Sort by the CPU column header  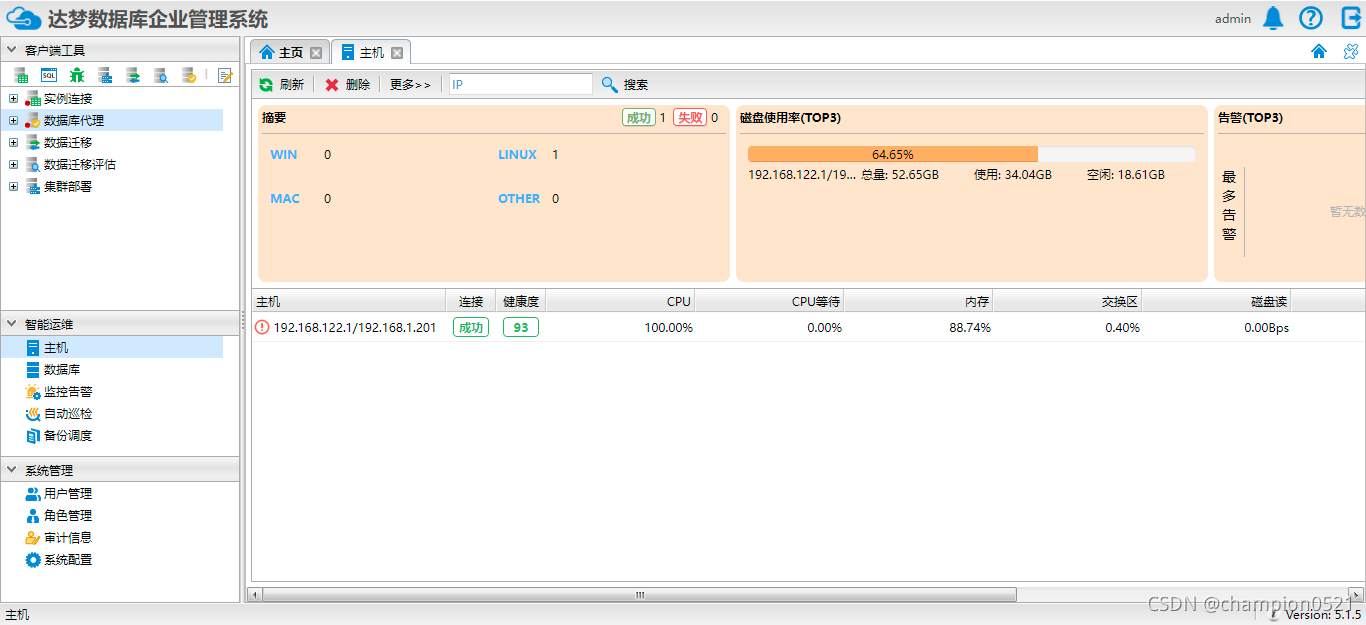point(620,301)
